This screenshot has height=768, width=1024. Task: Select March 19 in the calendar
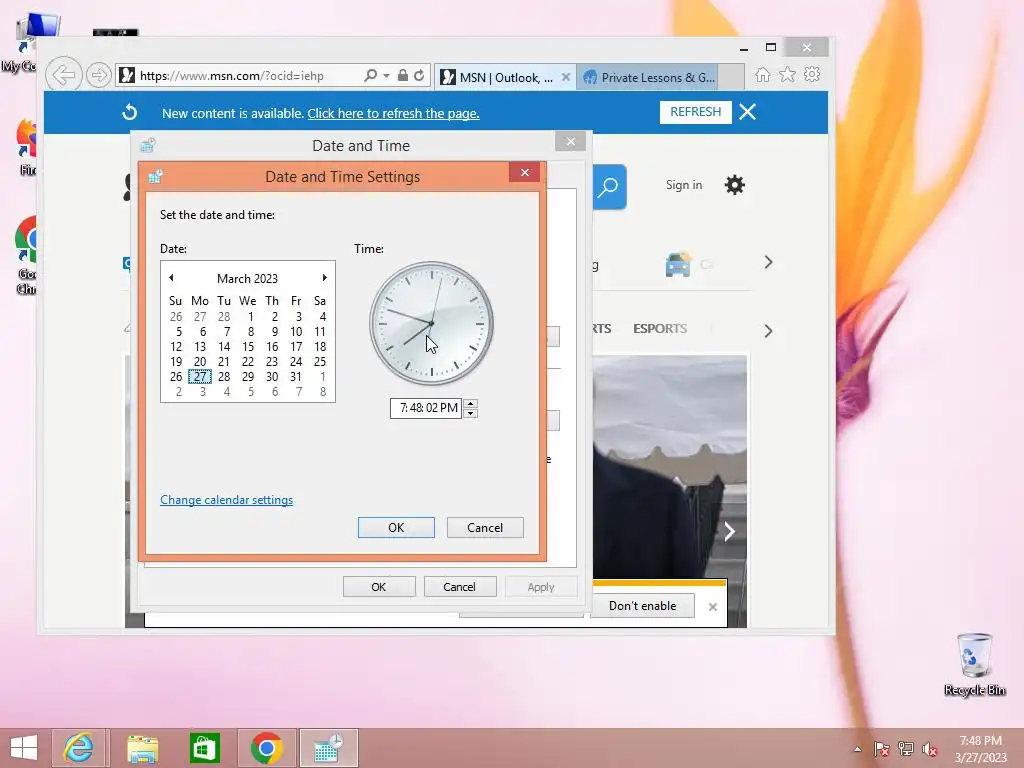[x=176, y=362]
